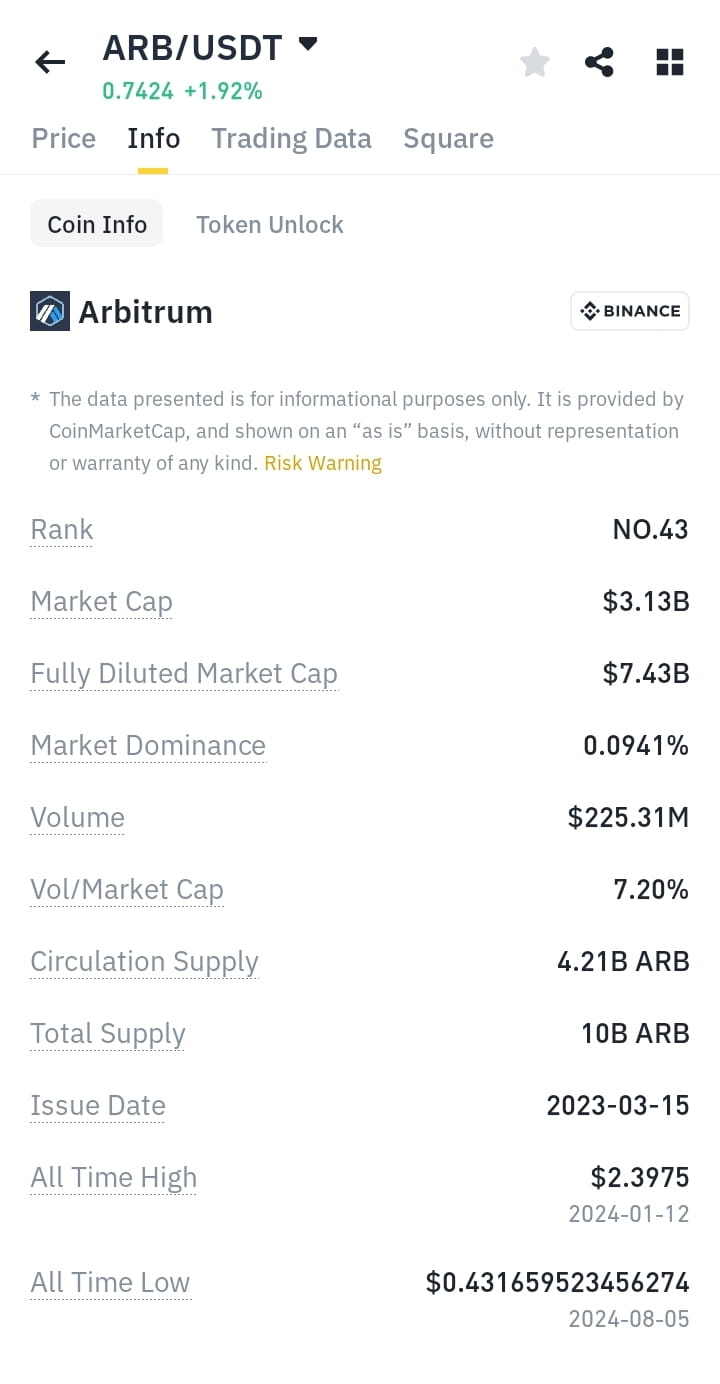Tap the Fully Diluted Market Cap label

184,674
